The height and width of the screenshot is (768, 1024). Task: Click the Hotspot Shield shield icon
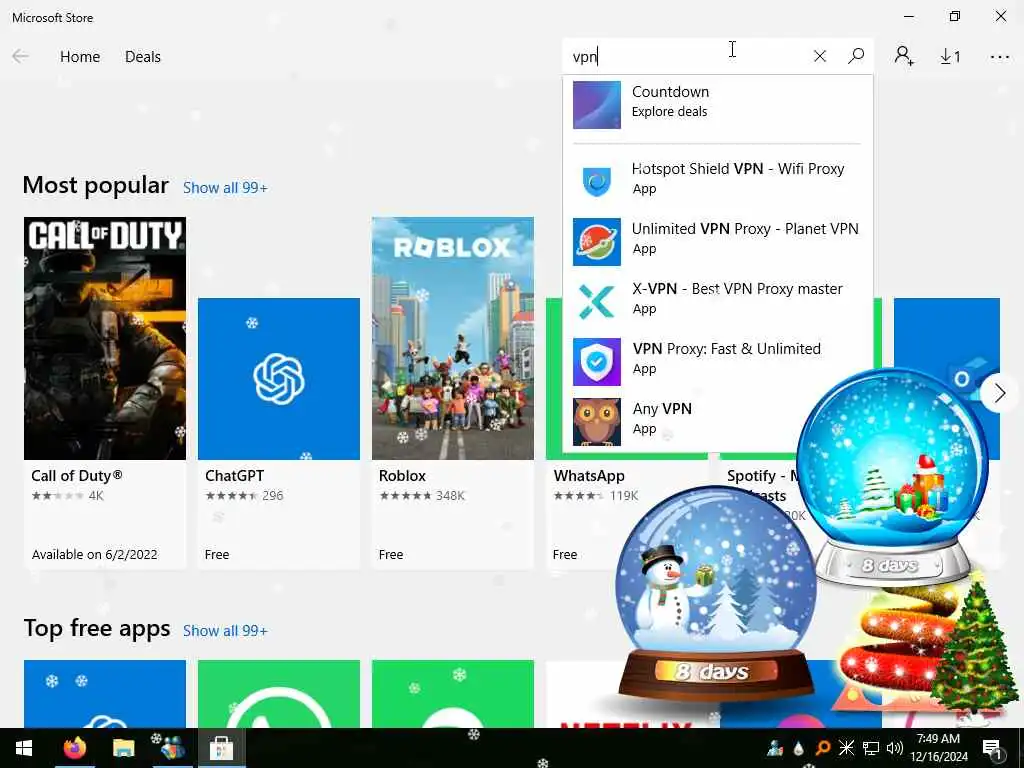pos(596,182)
